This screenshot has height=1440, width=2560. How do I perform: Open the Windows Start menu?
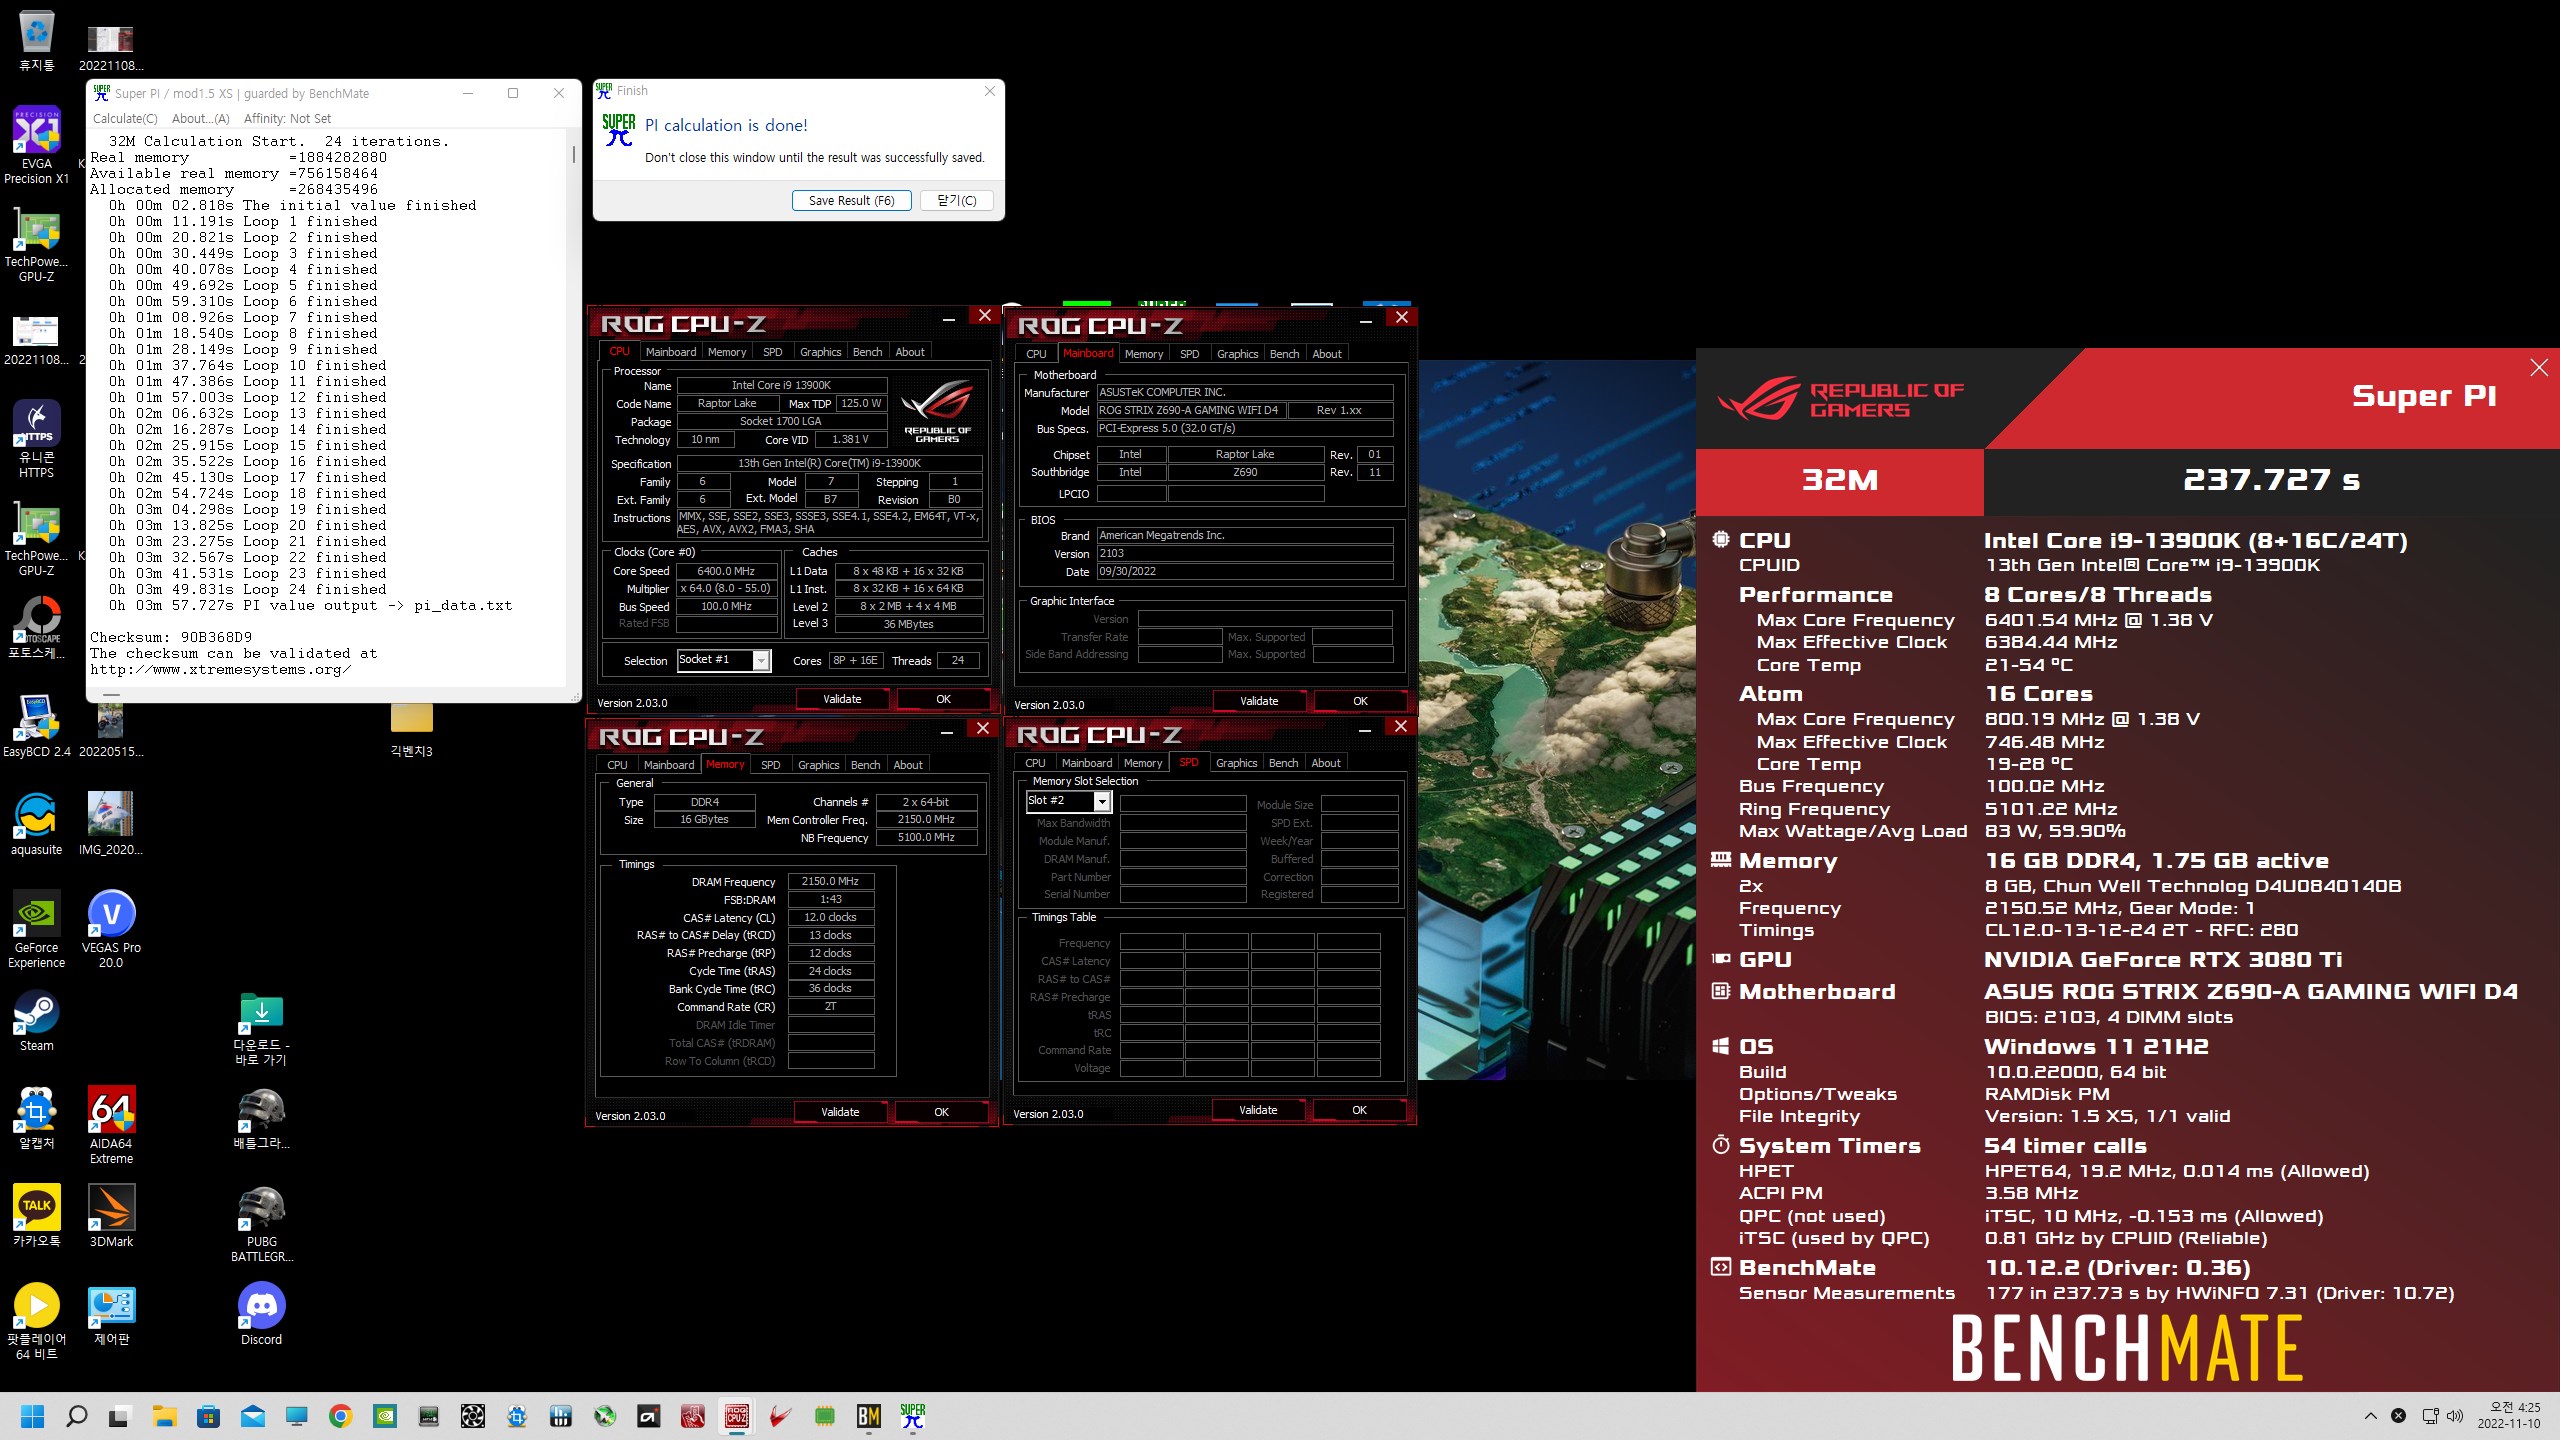33,1416
